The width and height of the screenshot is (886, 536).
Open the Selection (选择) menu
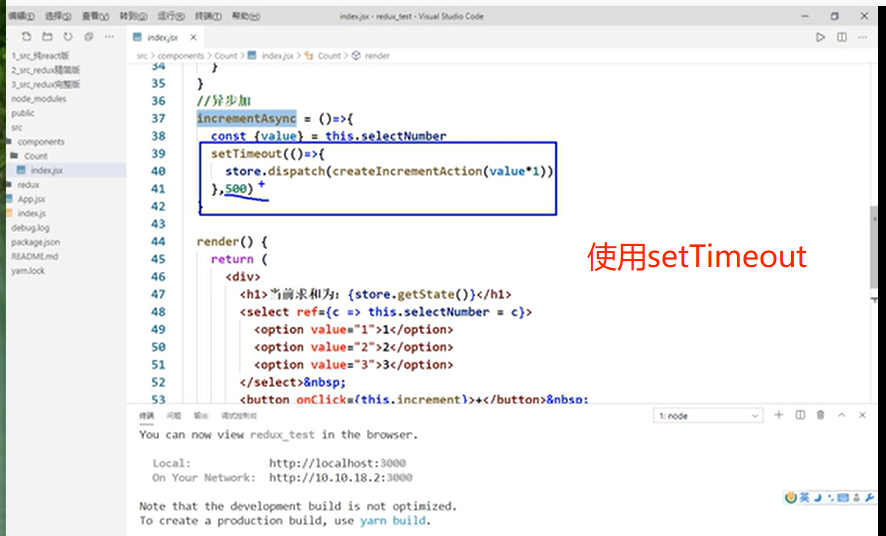(58, 16)
